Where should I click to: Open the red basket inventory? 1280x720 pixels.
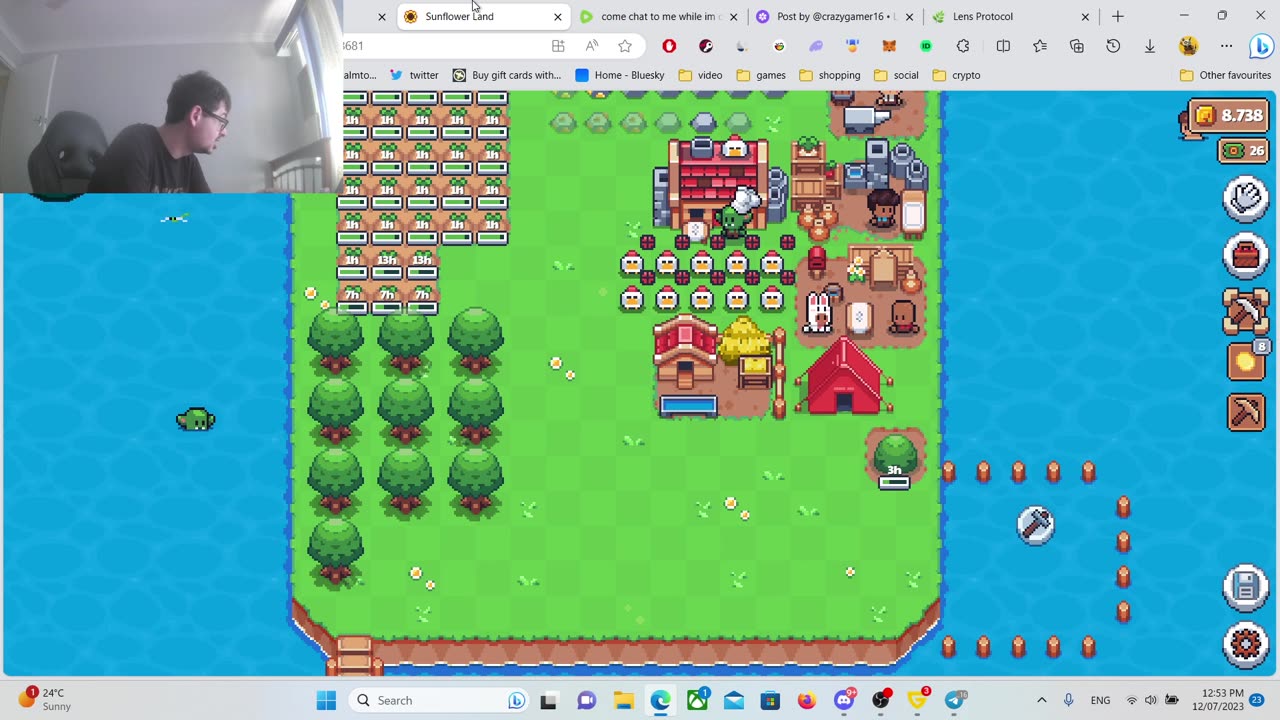coord(1246,256)
